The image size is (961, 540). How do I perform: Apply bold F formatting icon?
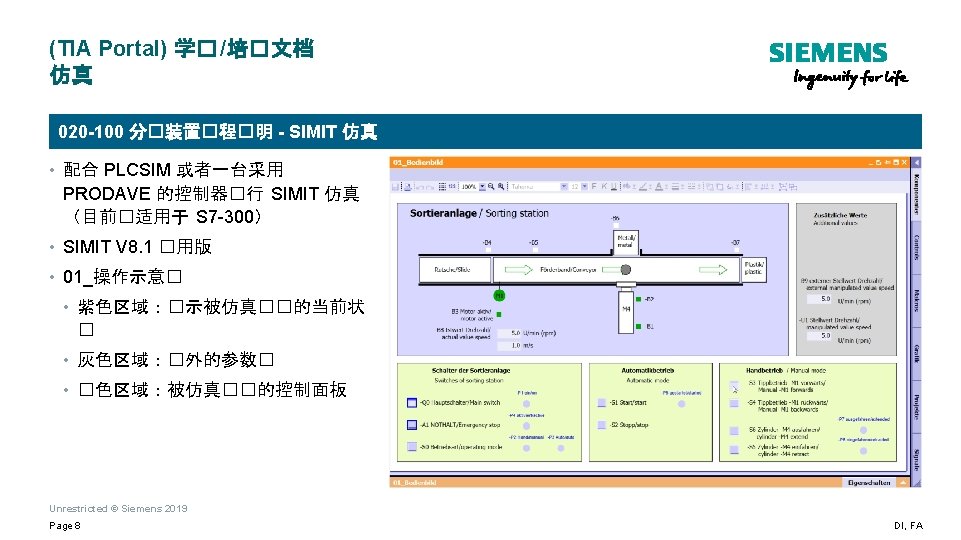click(x=594, y=186)
